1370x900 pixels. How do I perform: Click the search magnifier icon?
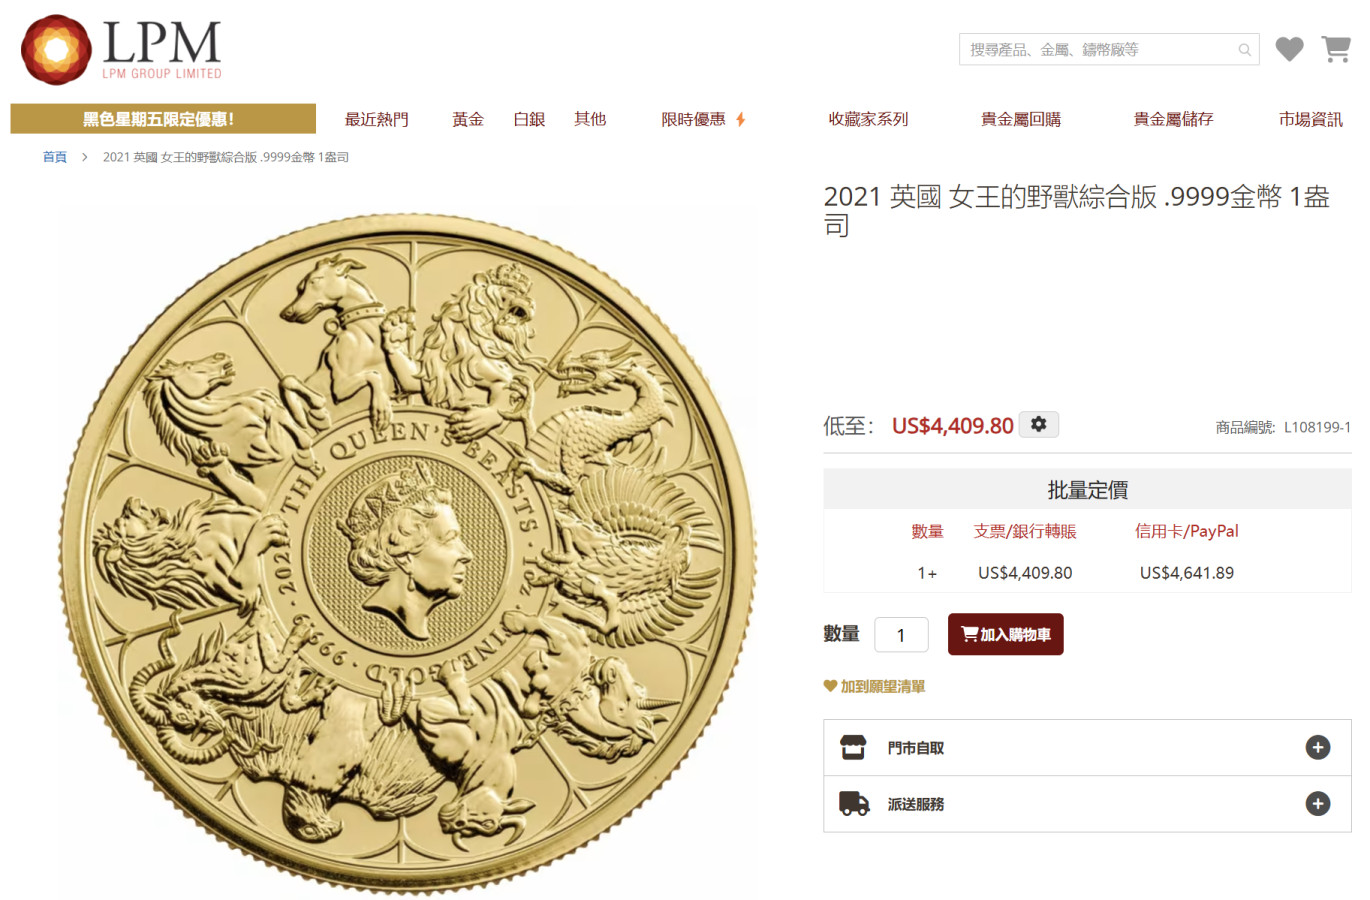tap(1244, 50)
